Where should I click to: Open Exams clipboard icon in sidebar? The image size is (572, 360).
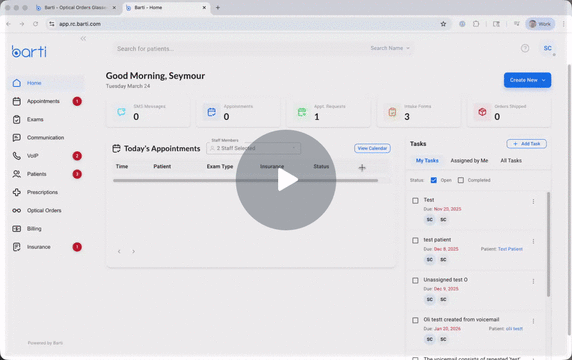(x=16, y=120)
